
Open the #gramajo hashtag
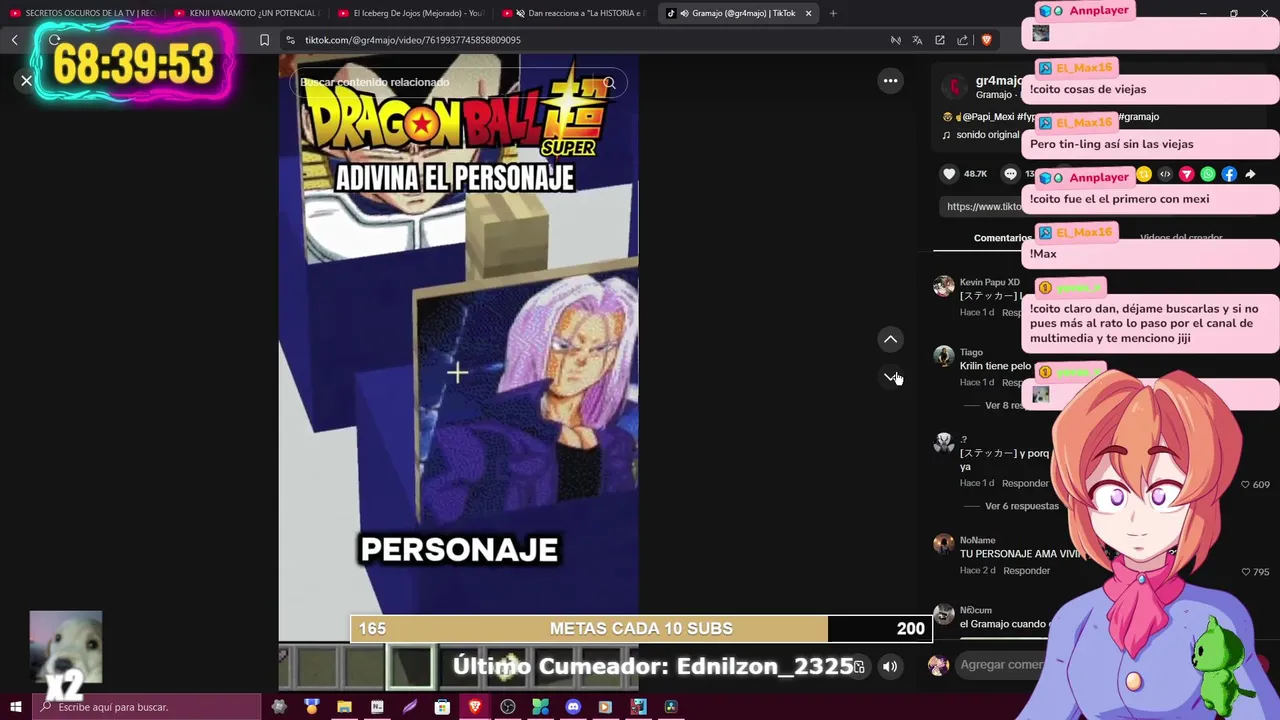click(x=1138, y=117)
